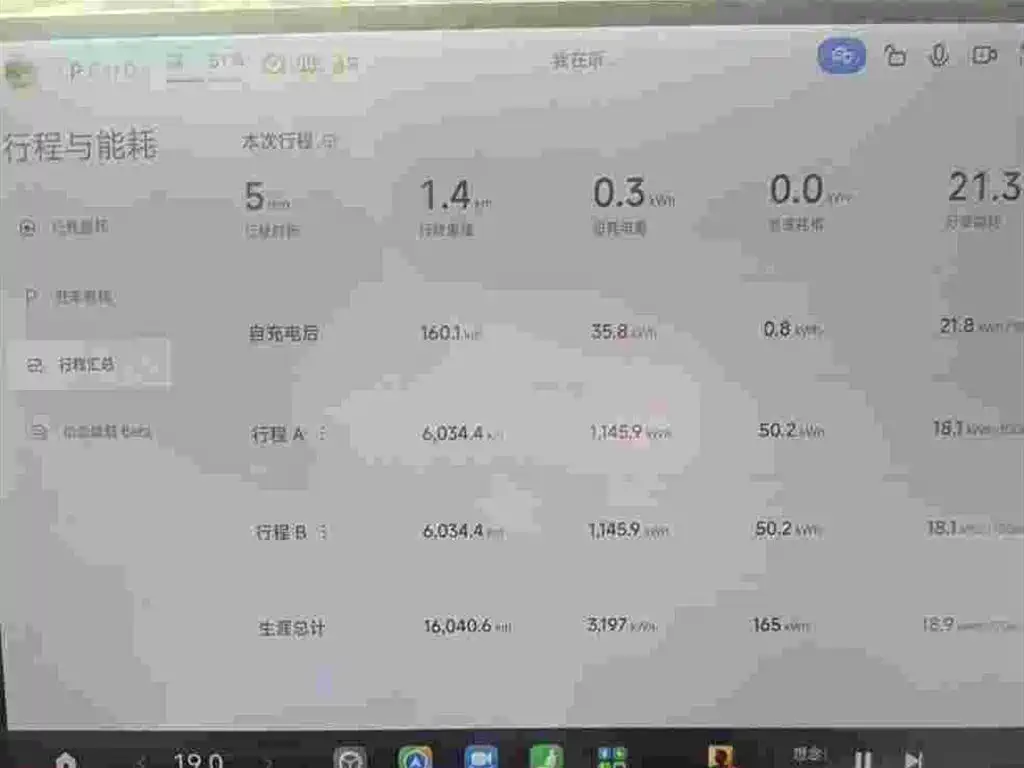Tap the 0.0 kWh current trip value
The width and height of the screenshot is (1024, 768).
coord(810,190)
